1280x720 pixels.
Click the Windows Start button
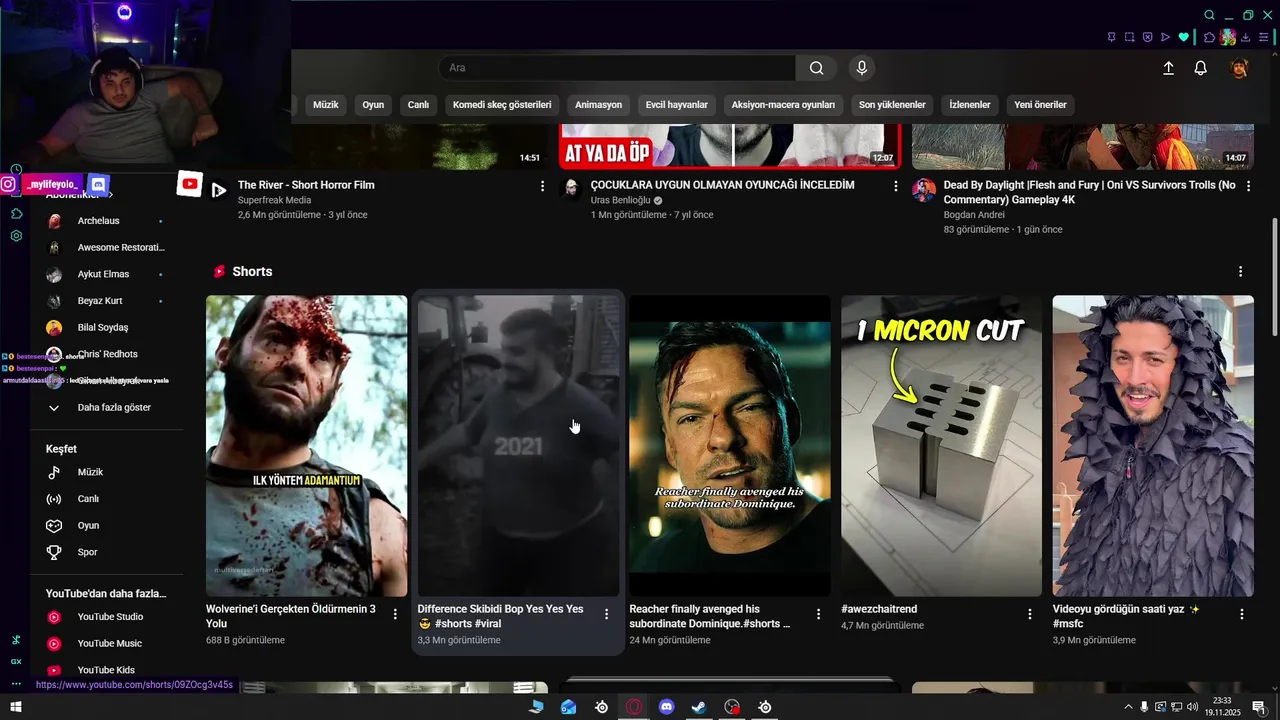click(16, 707)
